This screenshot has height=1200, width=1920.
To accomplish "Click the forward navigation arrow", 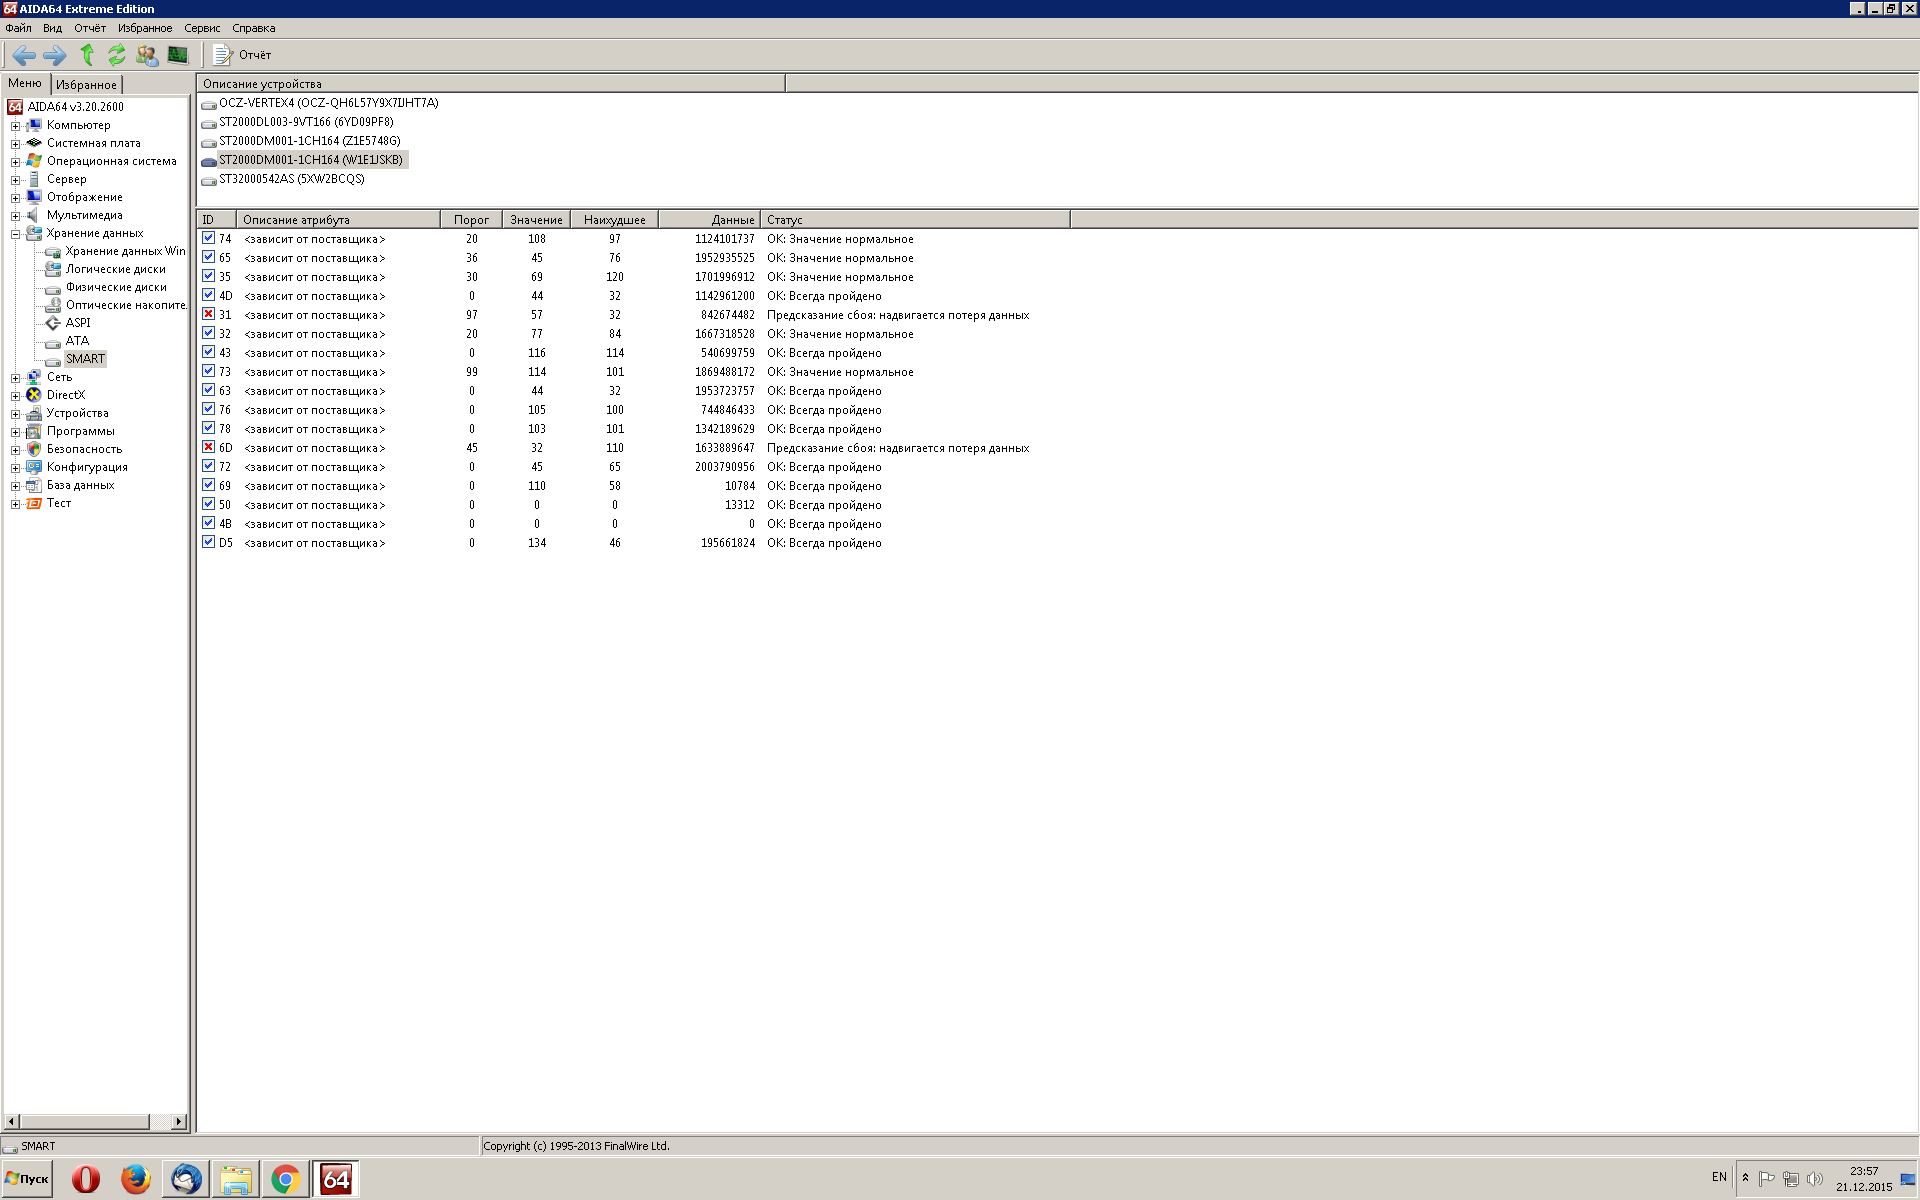I will pyautogui.click(x=55, y=55).
